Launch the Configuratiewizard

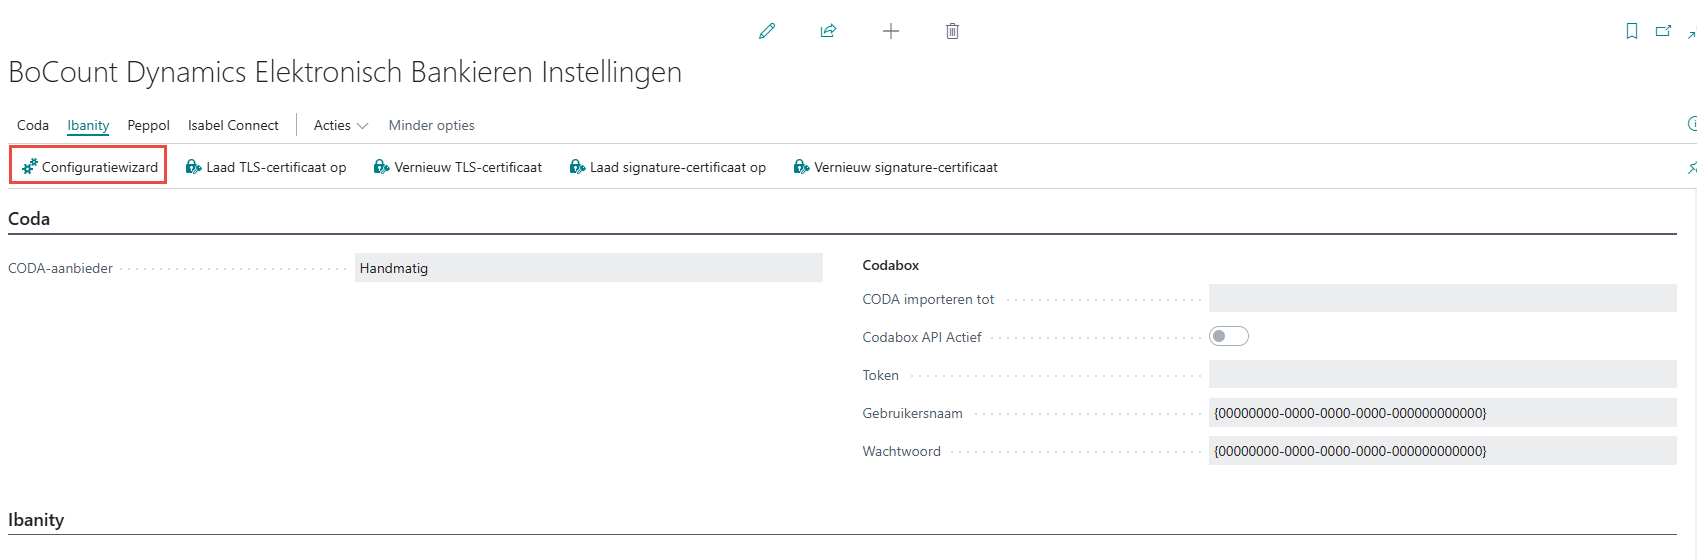tap(89, 167)
